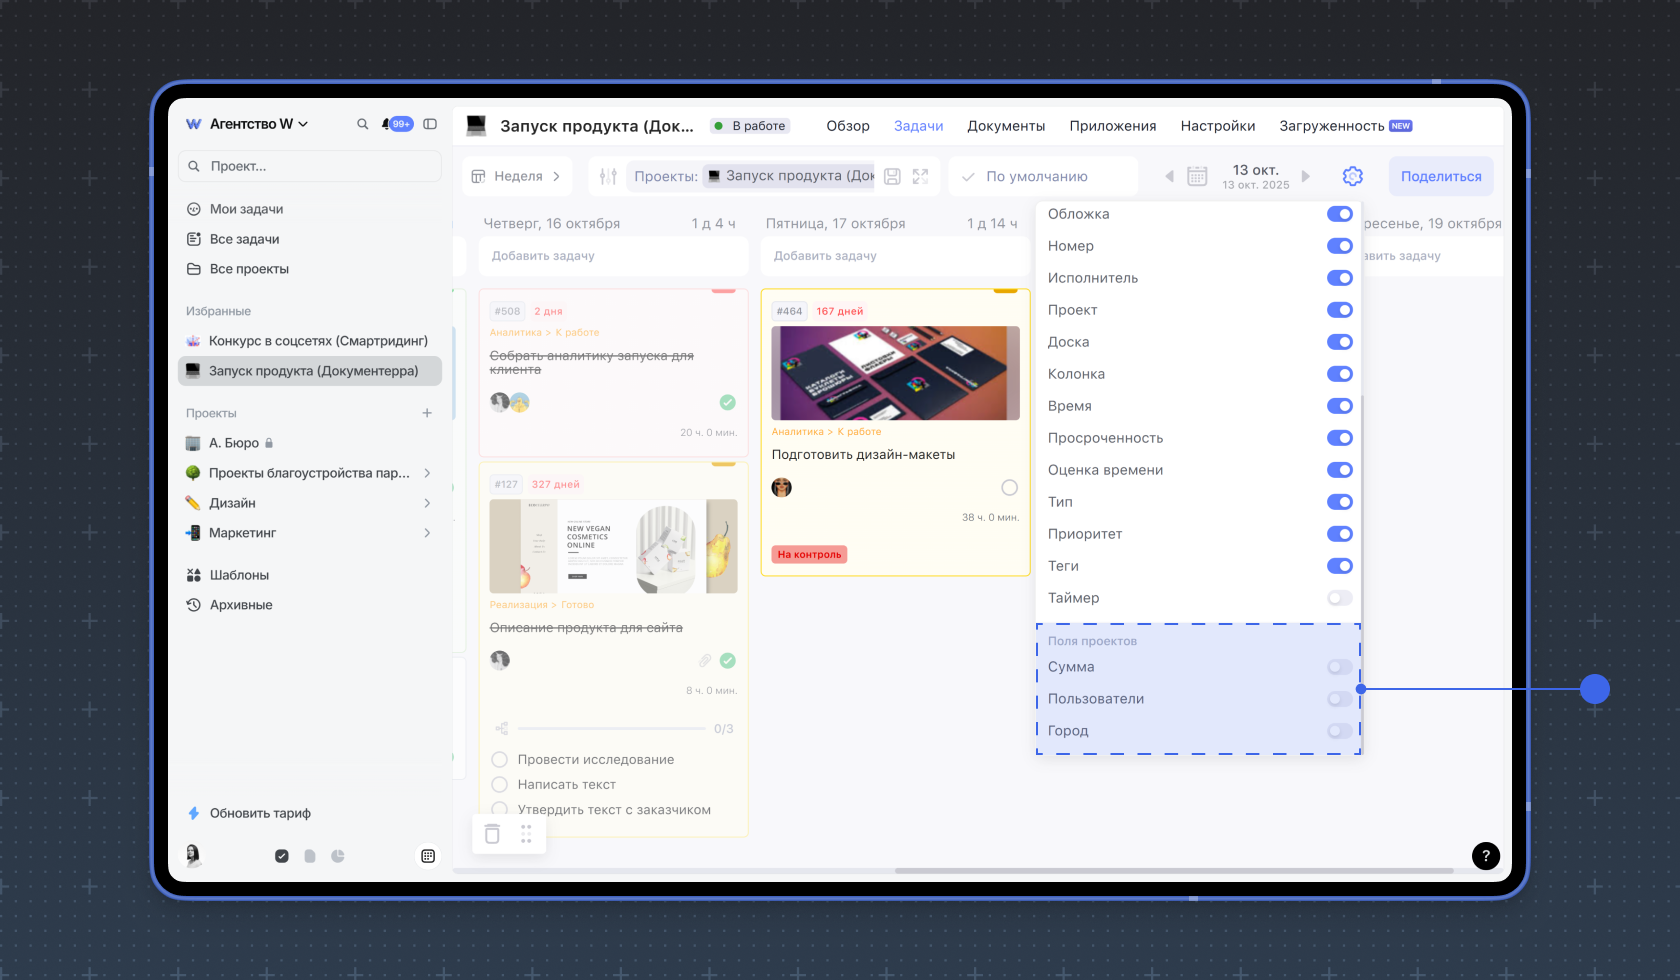This screenshot has height=980, width=1680.
Task: Expand the Маркетинг project folder
Action: click(x=427, y=533)
